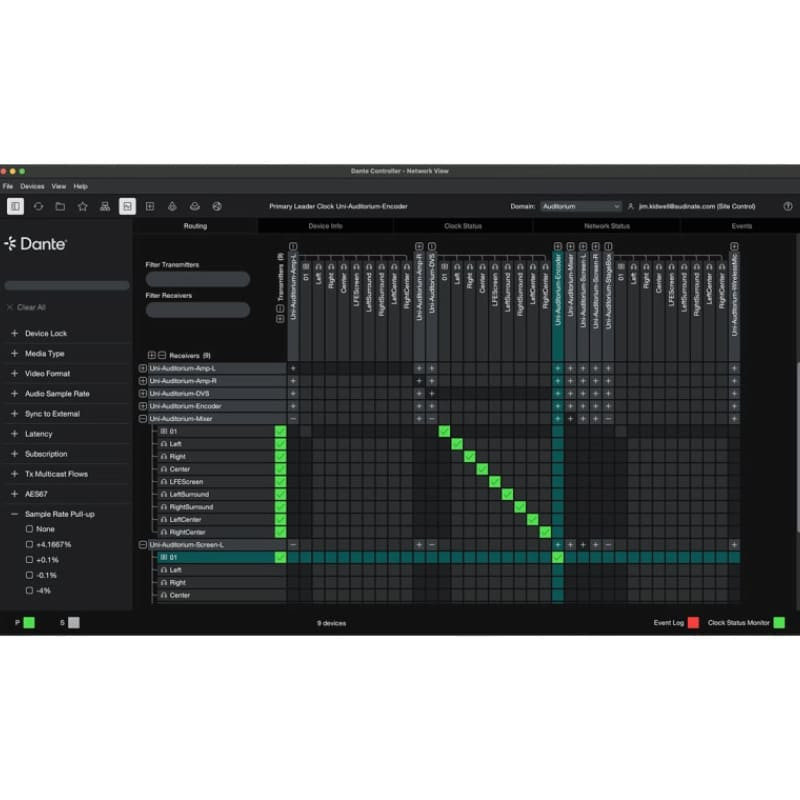Switch to the Clock Status tab
Screen dimensions: 800x800
(x=463, y=226)
